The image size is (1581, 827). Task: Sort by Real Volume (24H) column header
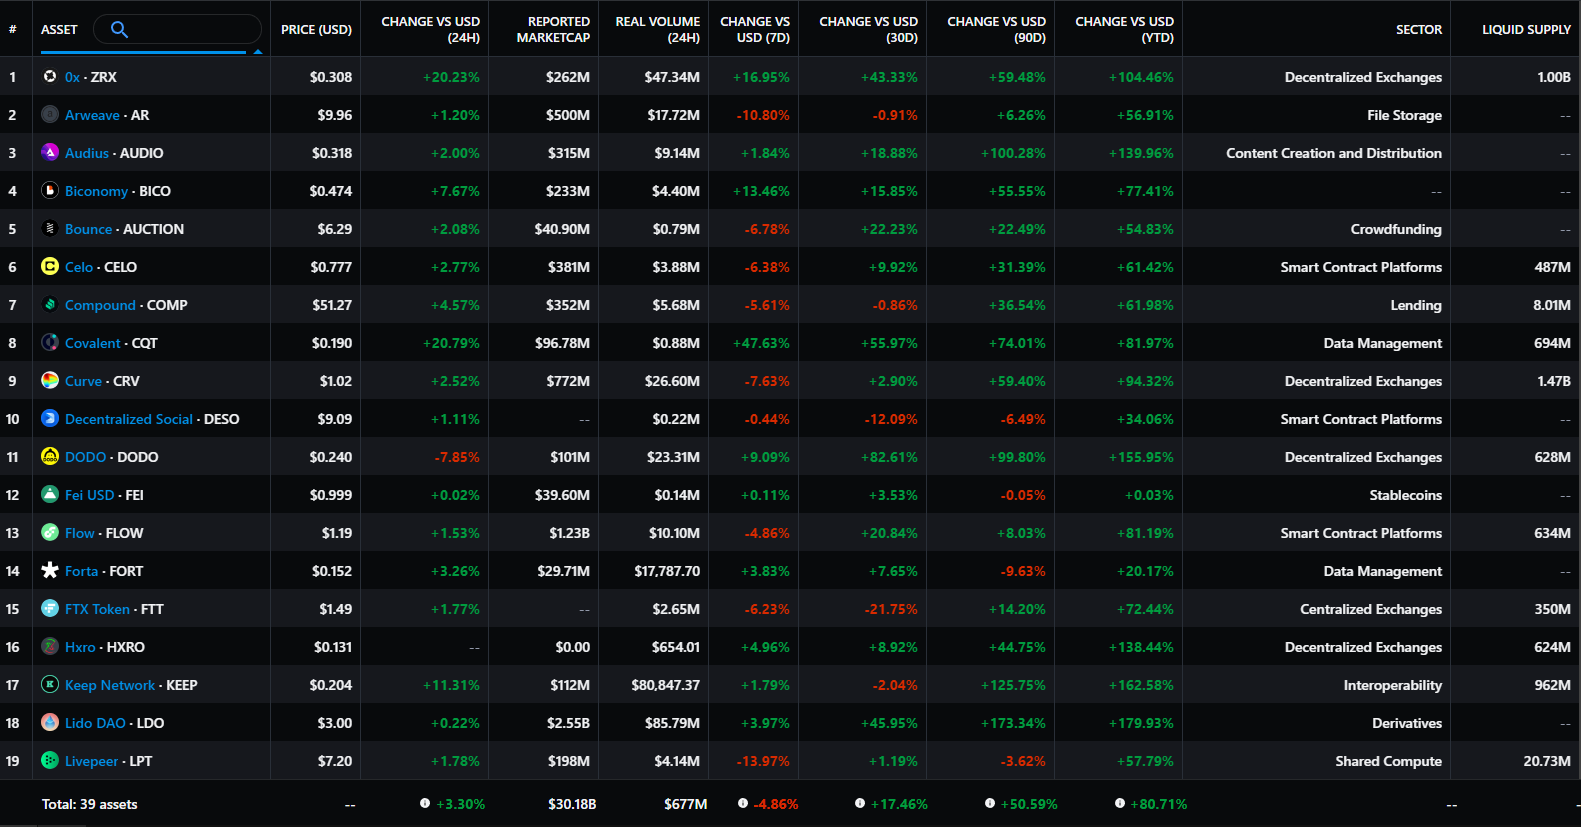click(x=657, y=30)
